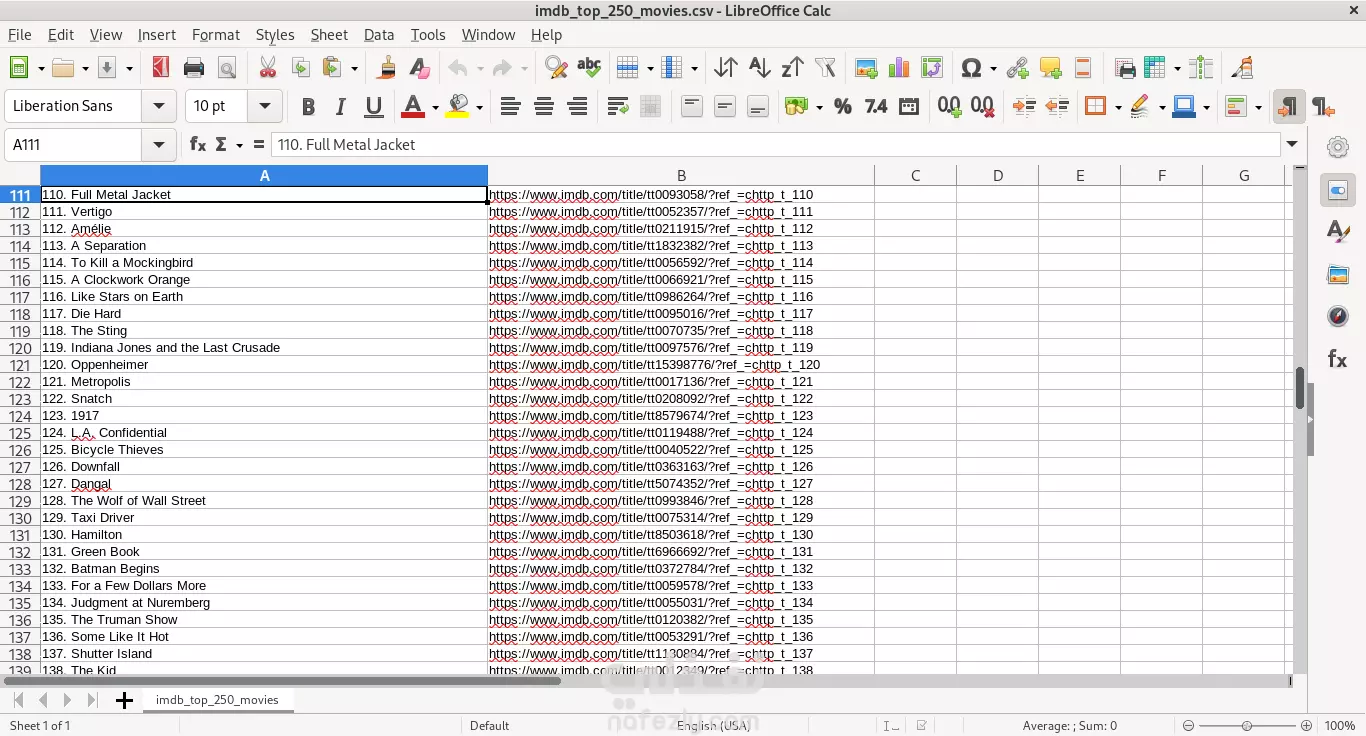
Task: Open the Function Wizard fx icon
Action: [198, 145]
